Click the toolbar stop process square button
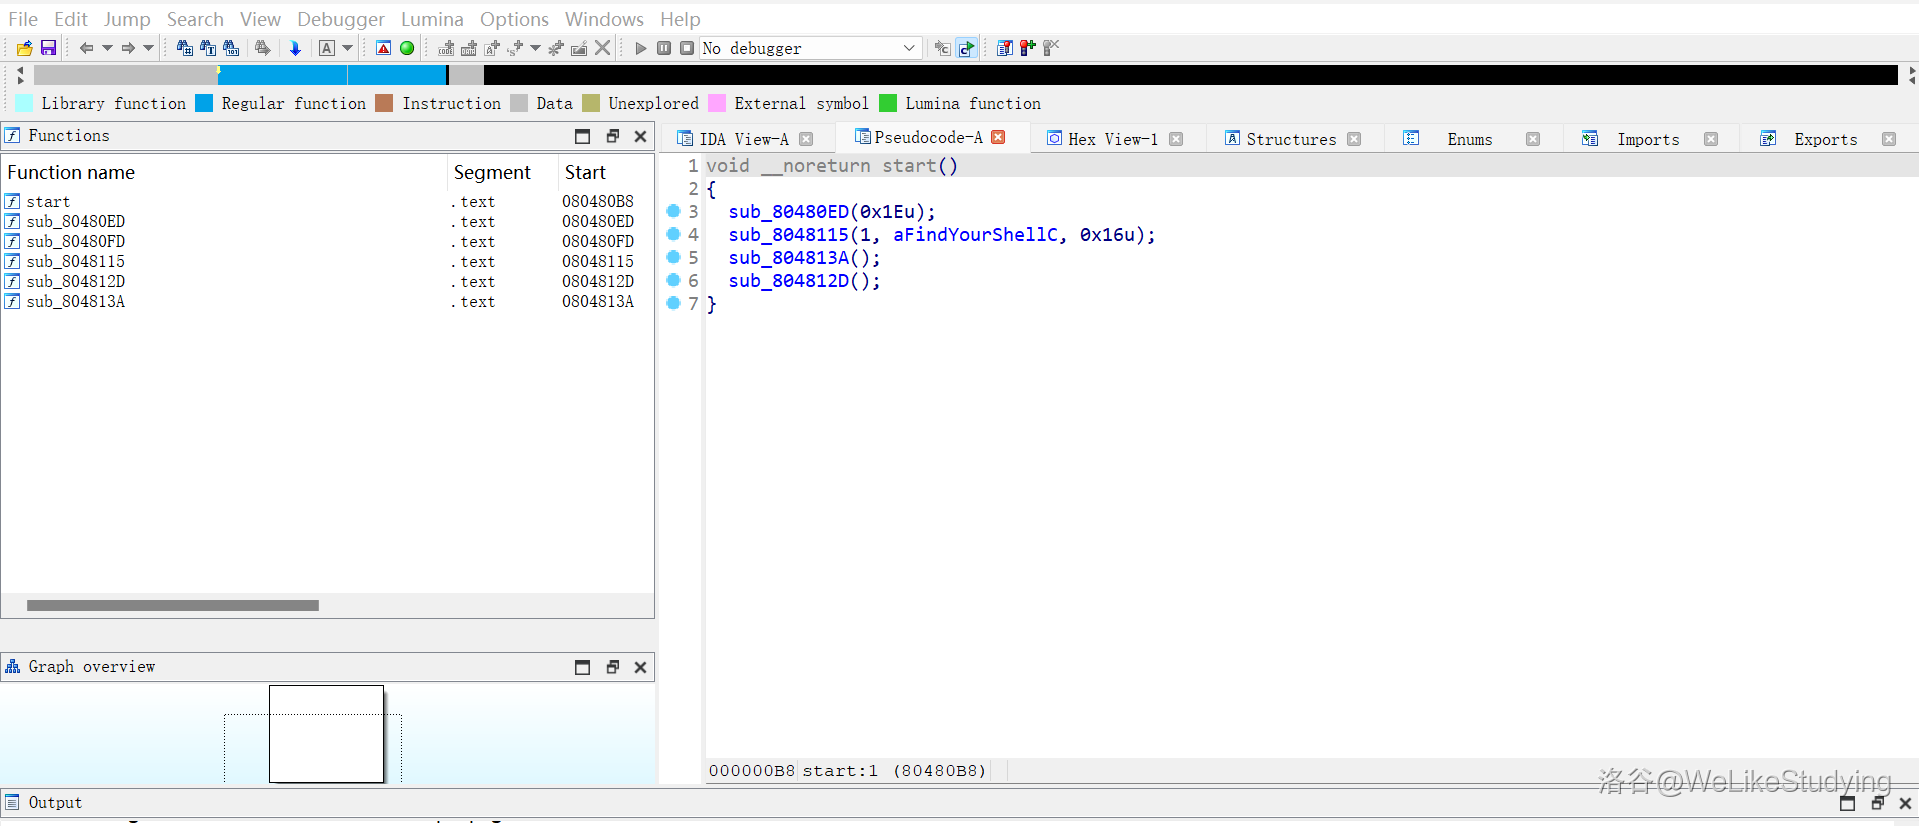Viewport: 1919px width, 826px height. pos(687,48)
